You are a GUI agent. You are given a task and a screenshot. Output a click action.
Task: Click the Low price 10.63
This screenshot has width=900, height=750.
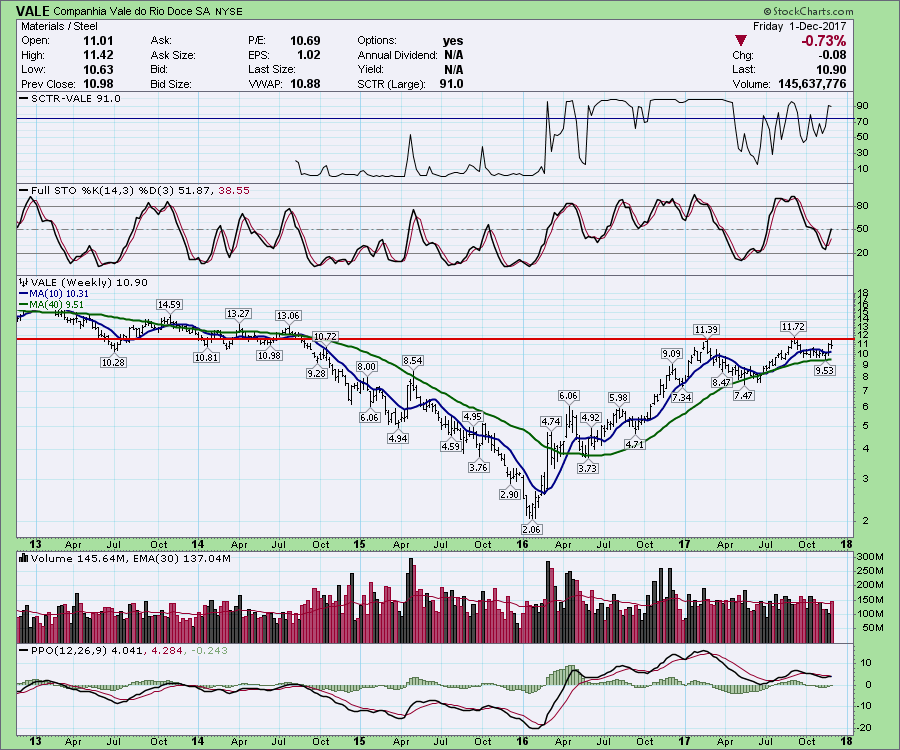tap(98, 69)
